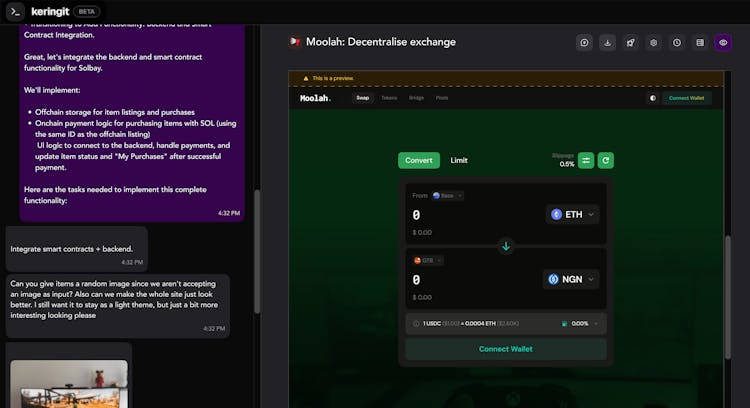Image resolution: width=750 pixels, height=408 pixels.
Task: Open the Tokens tab in Moolah nav
Action: pyautogui.click(x=389, y=98)
